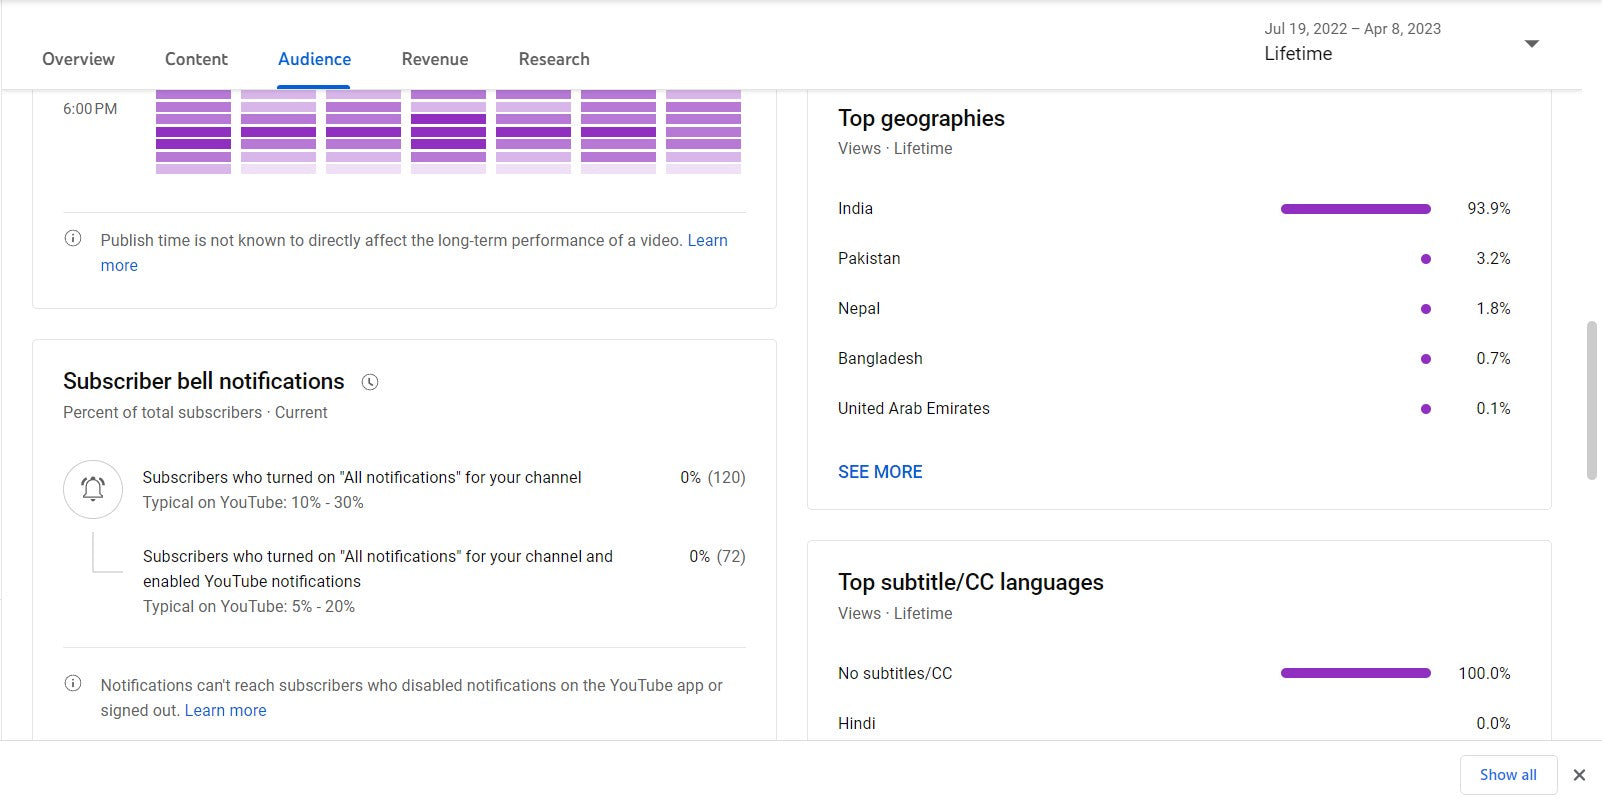Click the bell notification icon
Screen dimensions: 1602x810
pos(93,489)
